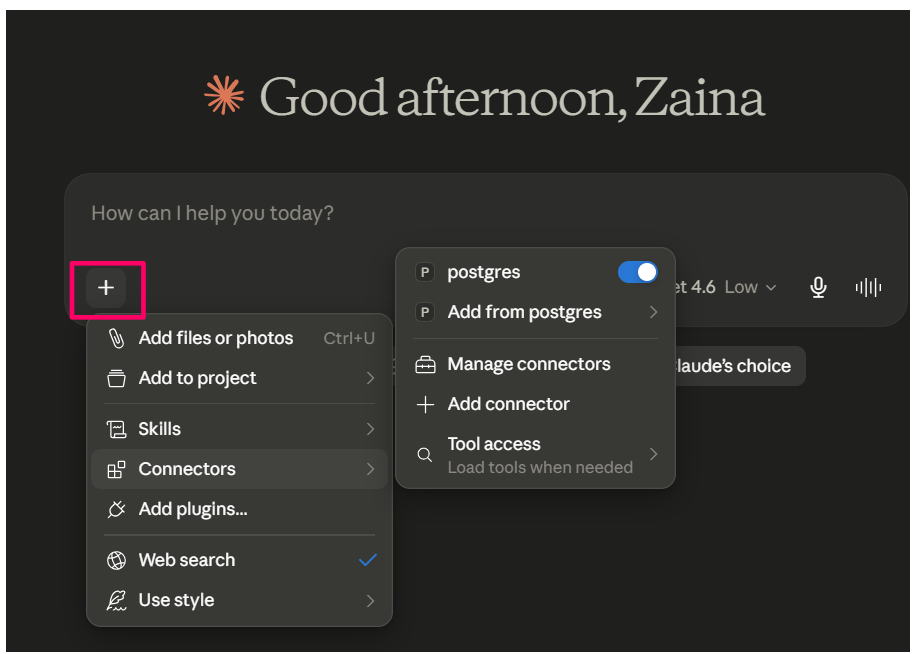Click the plus attachment button
915x654 pixels.
tap(106, 288)
